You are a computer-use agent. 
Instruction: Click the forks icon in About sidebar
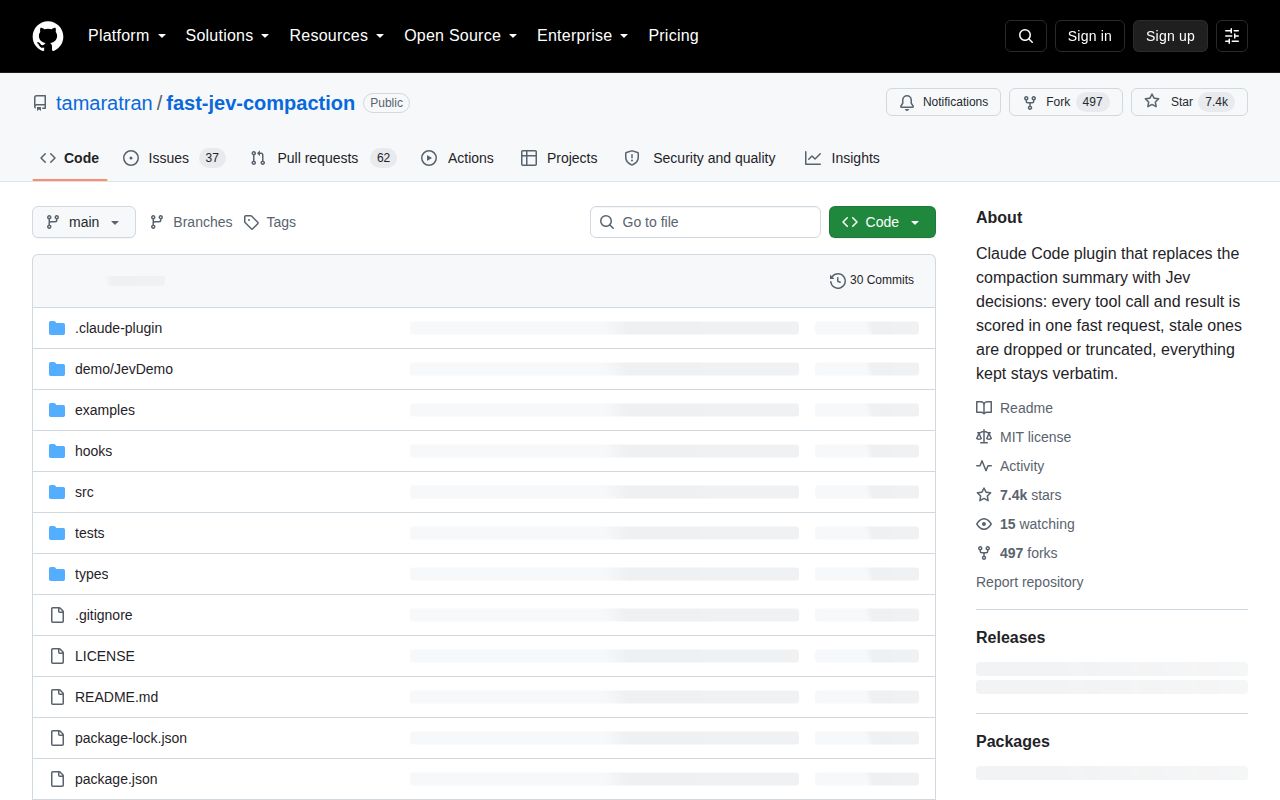point(984,553)
